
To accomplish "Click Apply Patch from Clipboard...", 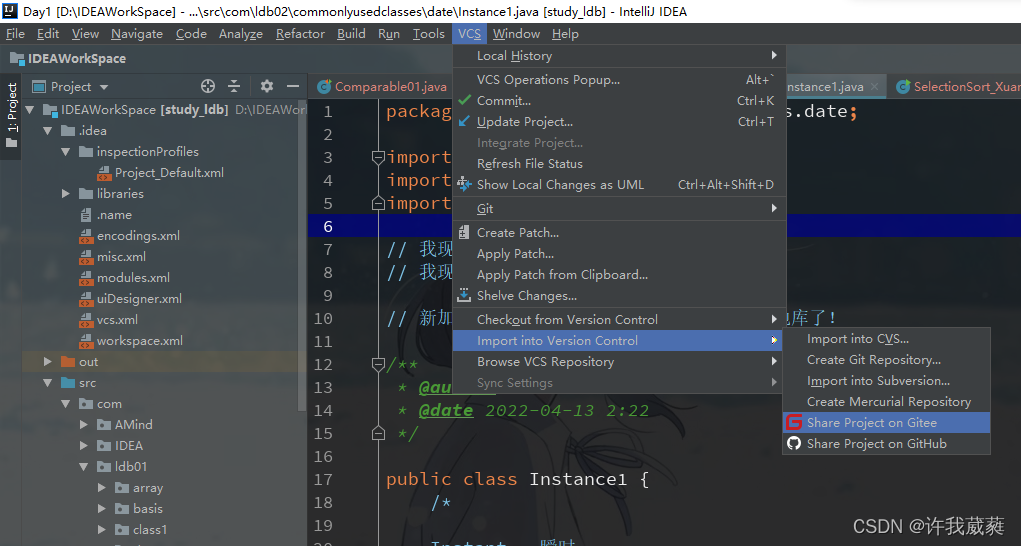I will click(x=619, y=275).
